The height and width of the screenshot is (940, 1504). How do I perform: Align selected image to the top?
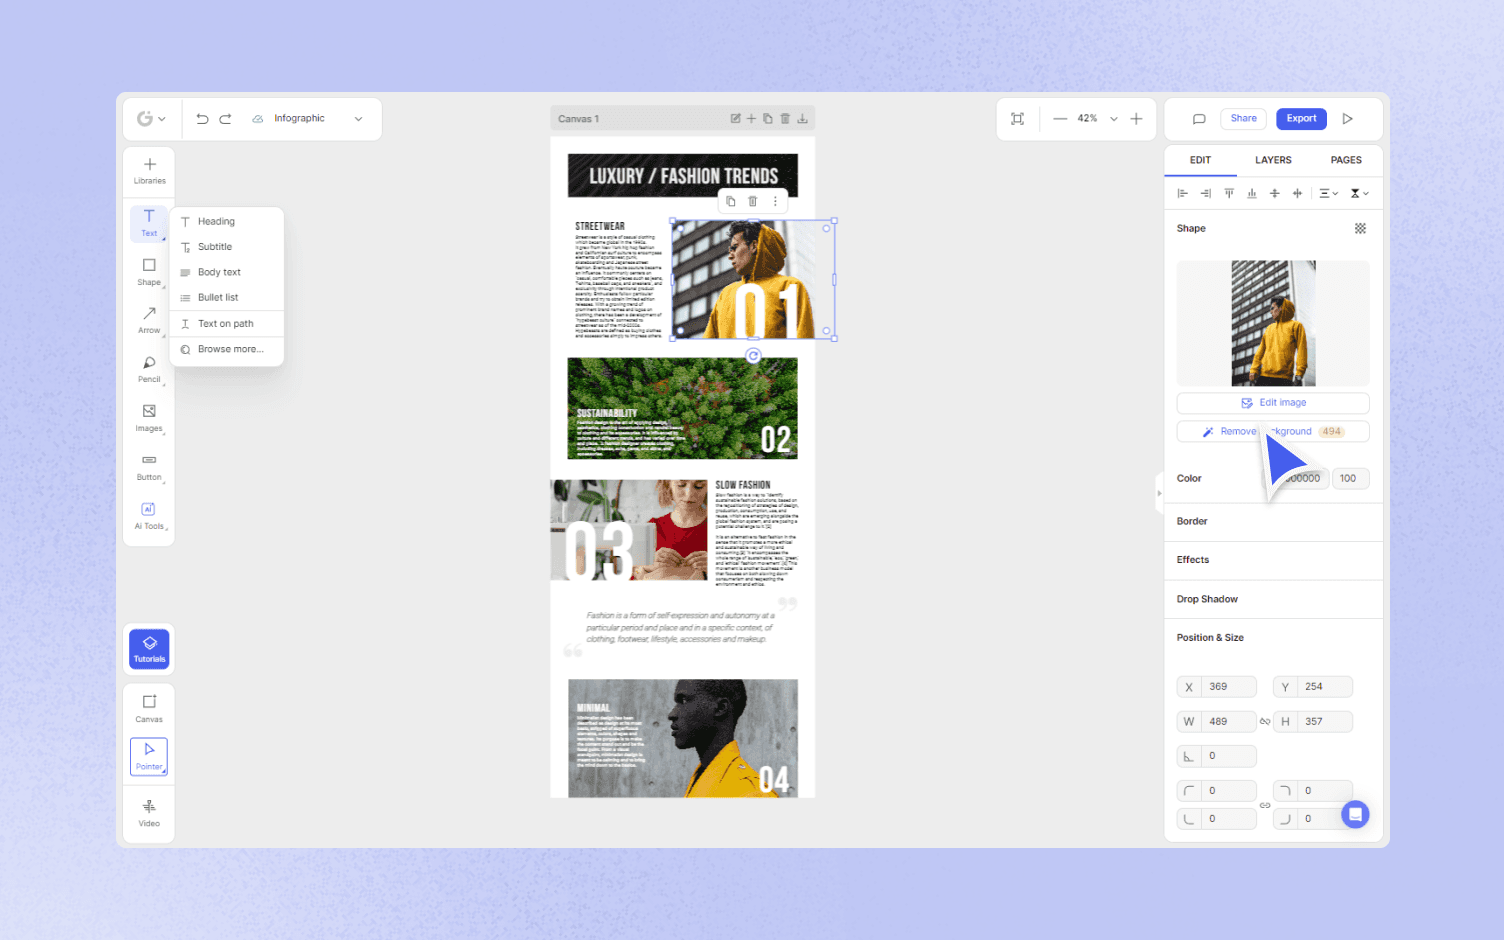(x=1229, y=193)
